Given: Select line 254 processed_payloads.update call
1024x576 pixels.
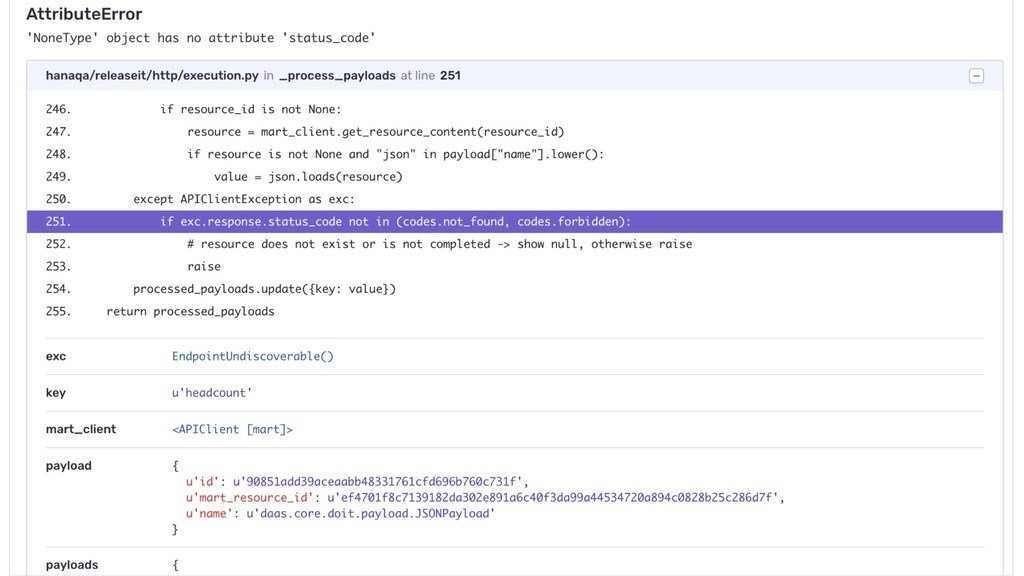Looking at the screenshot, I should pyautogui.click(x=515, y=289).
